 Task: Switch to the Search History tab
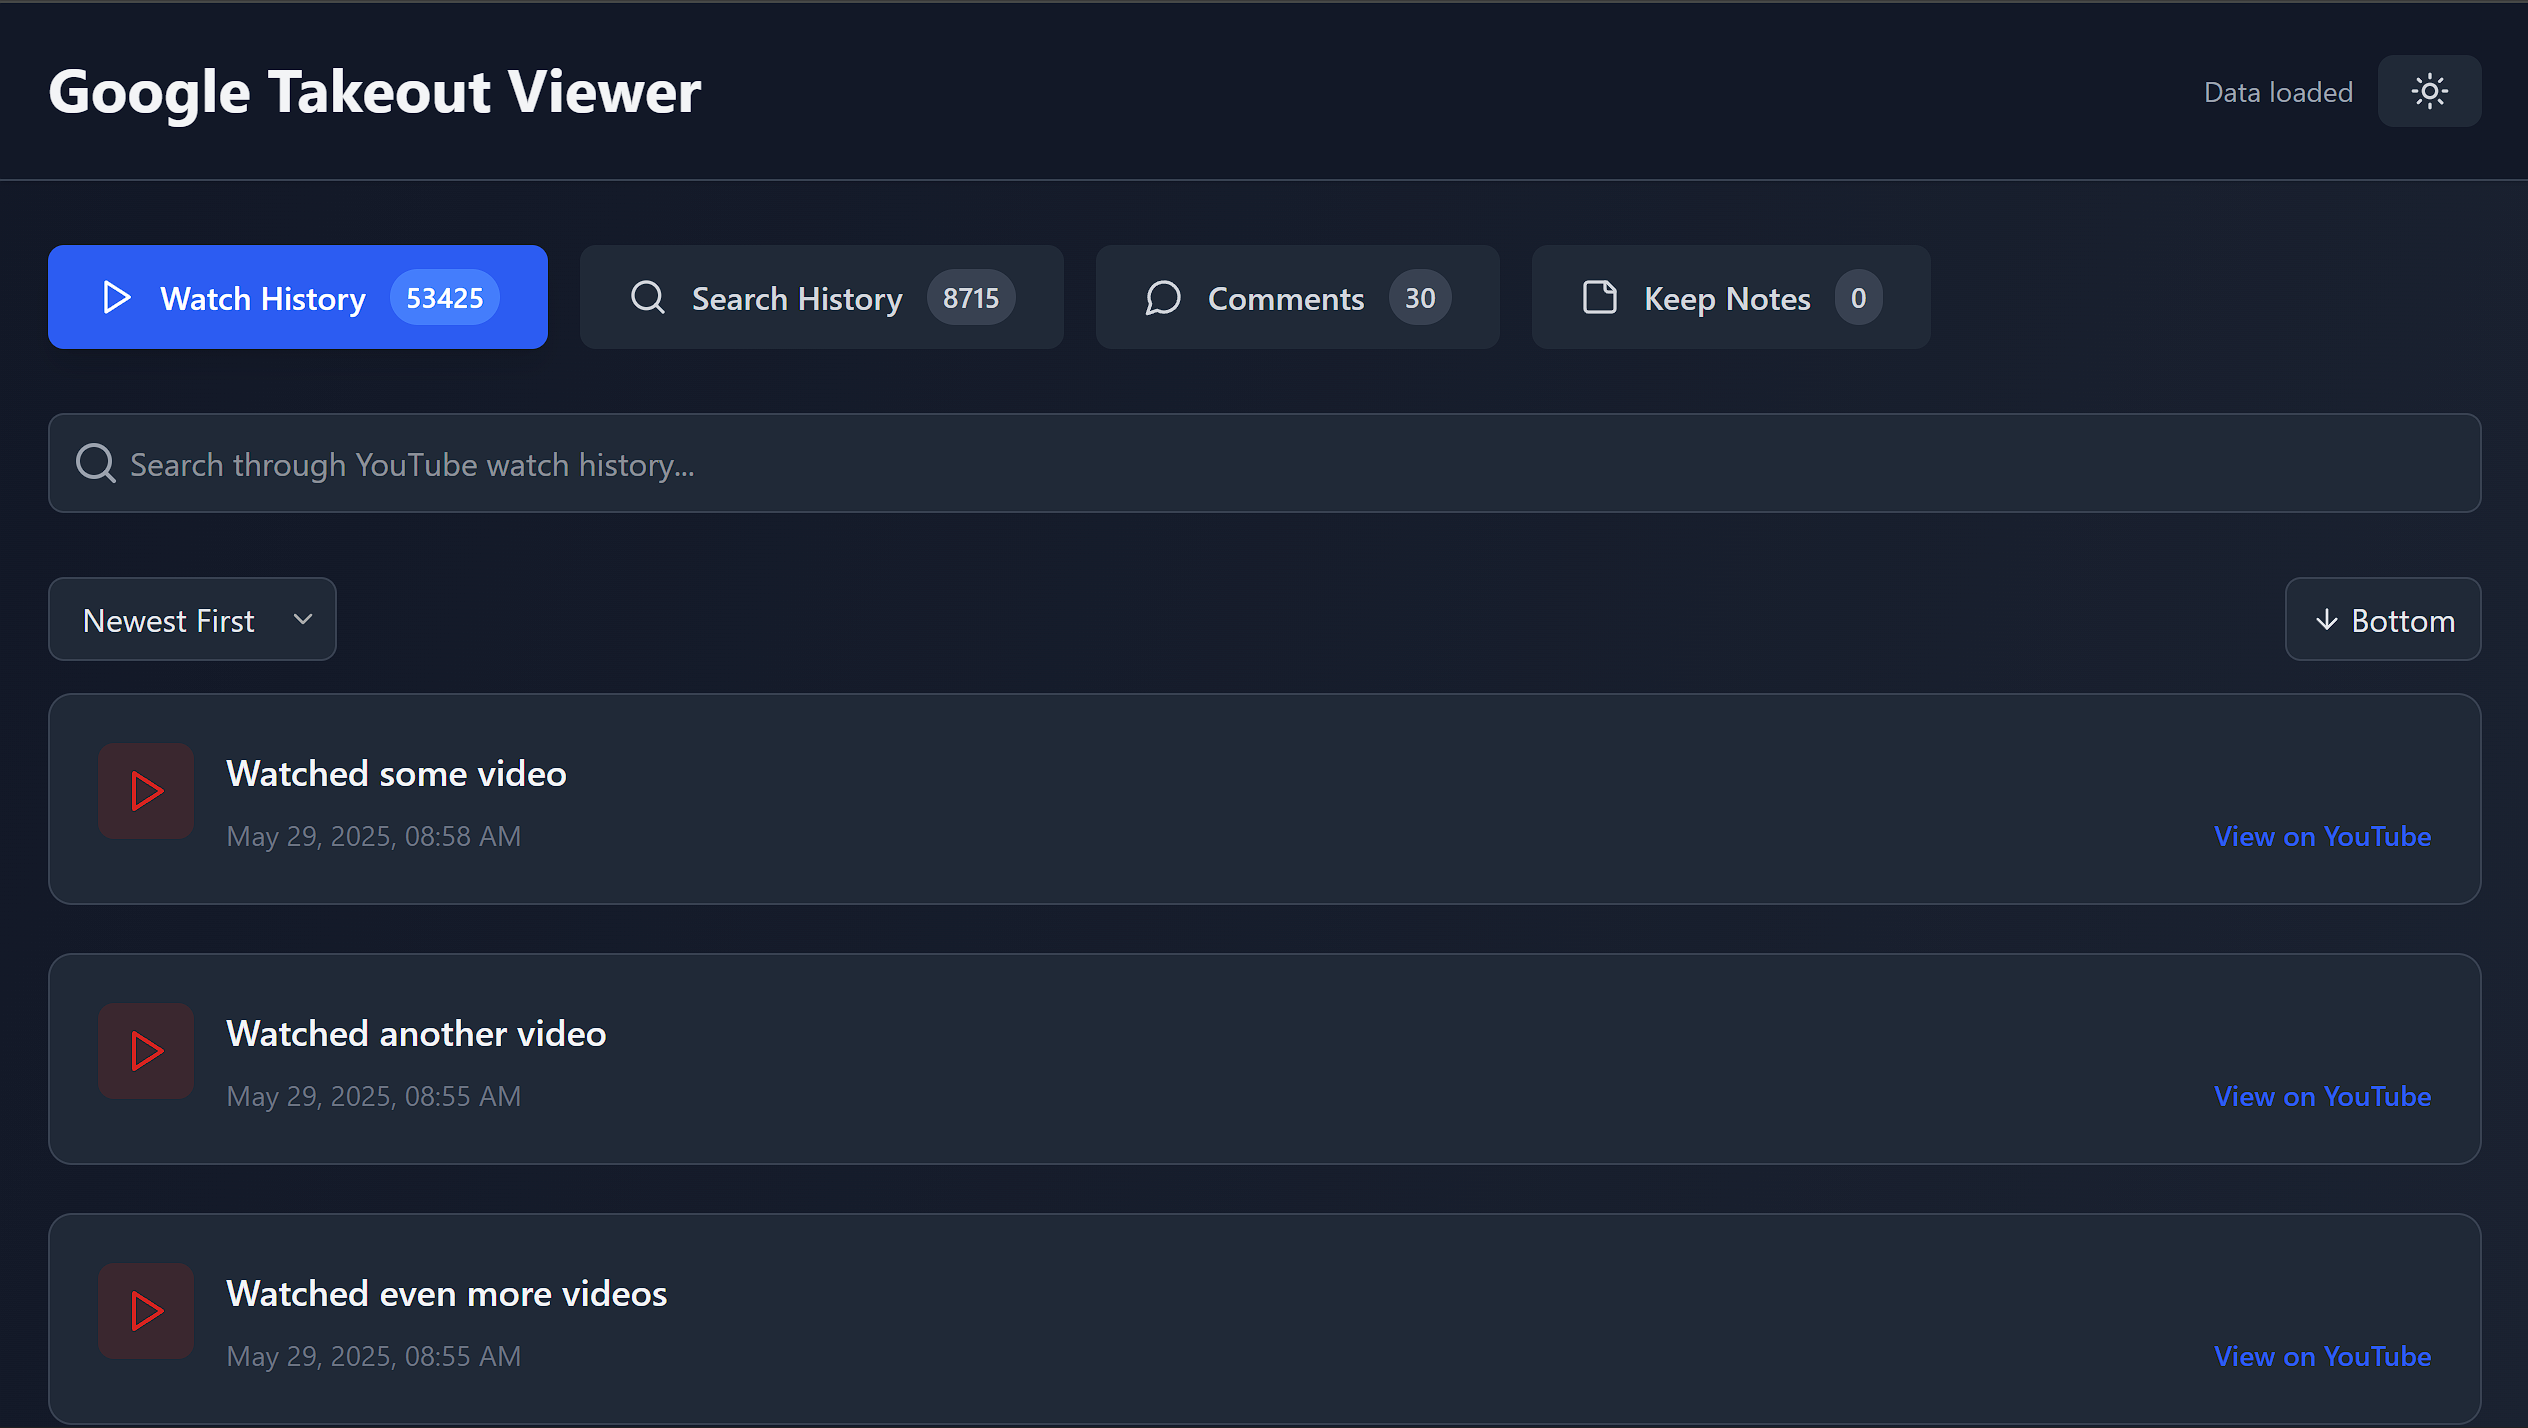[x=821, y=298]
